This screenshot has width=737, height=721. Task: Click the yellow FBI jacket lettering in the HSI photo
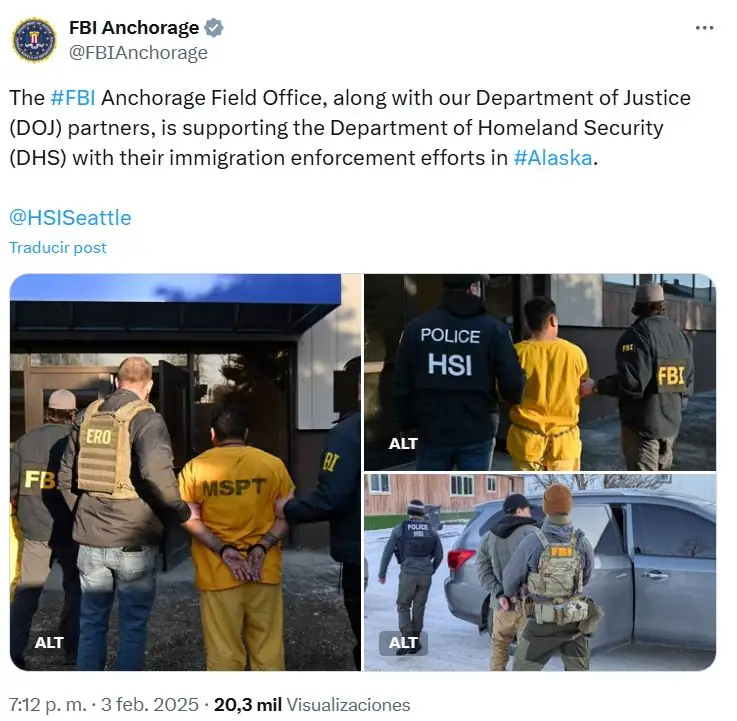coord(671,376)
